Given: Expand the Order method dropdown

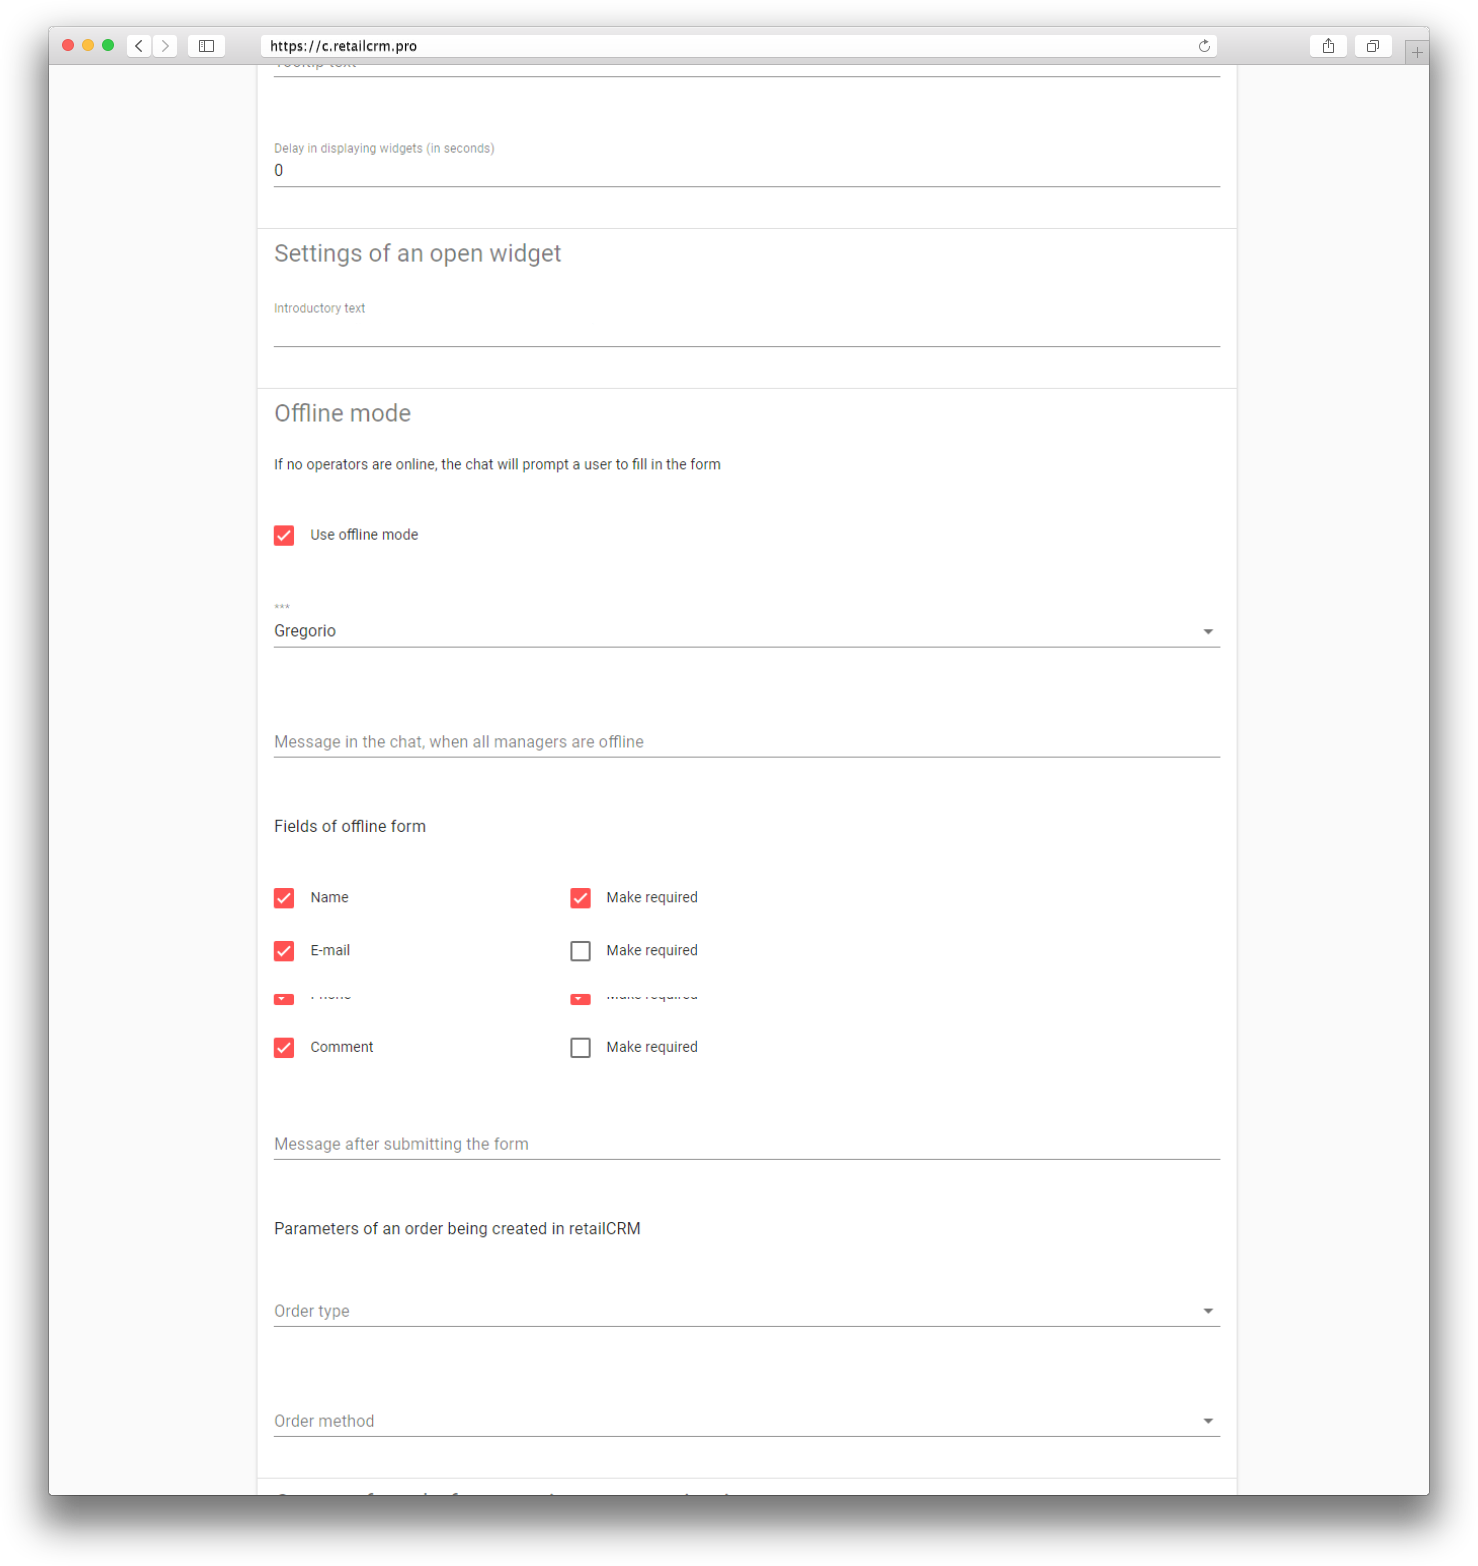Looking at the screenshot, I should [x=746, y=1421].
